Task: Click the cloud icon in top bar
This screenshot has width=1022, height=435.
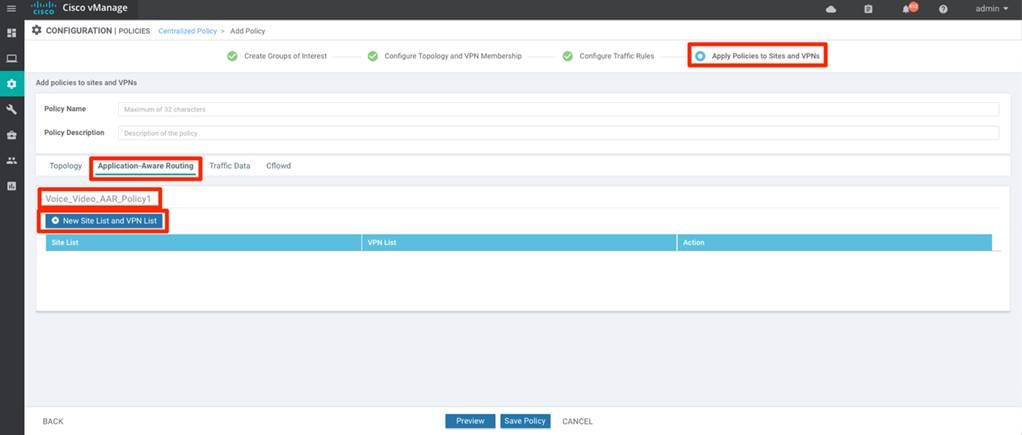Action: (x=830, y=9)
